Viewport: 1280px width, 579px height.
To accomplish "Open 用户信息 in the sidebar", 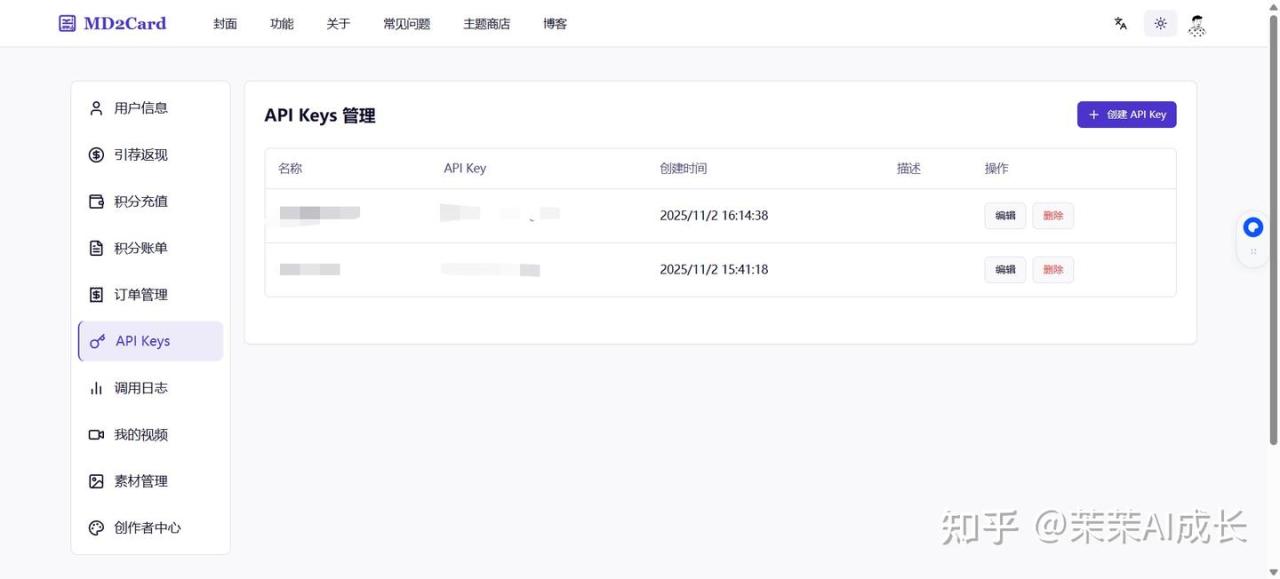I will [x=140, y=108].
